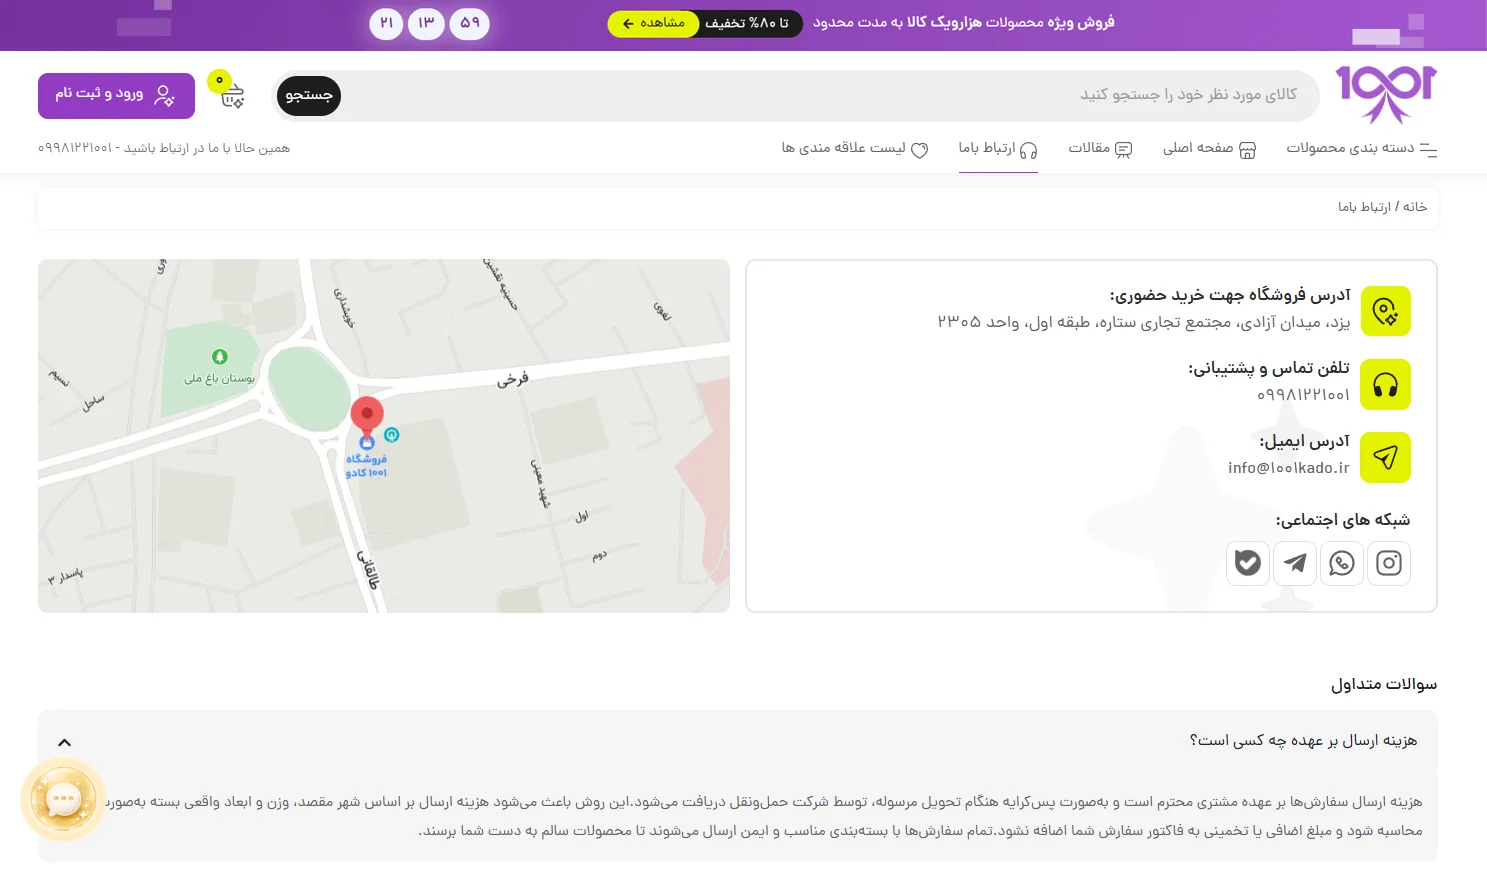Click the هزینه ارسال بر عهده چه کسی است question
The height and width of the screenshot is (869, 1487).
click(1303, 741)
